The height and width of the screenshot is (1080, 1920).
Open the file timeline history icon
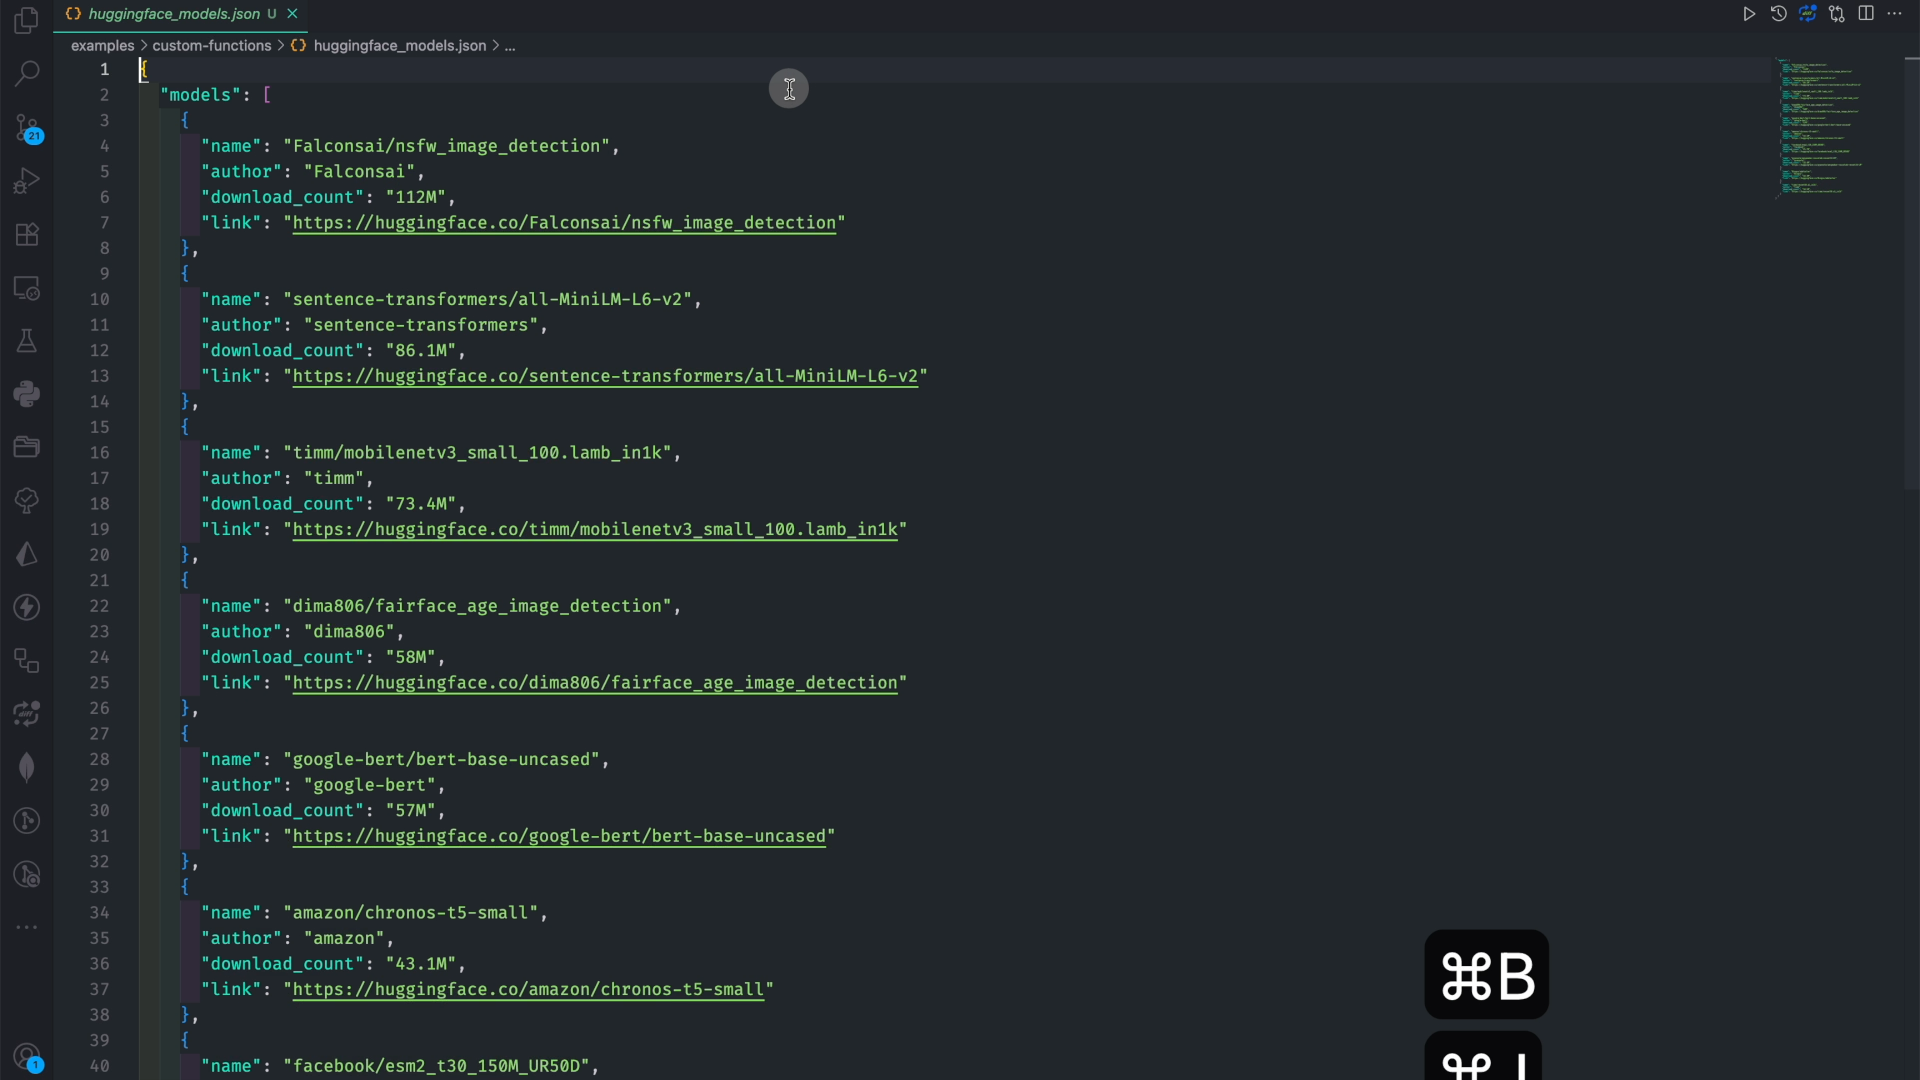pos(1778,14)
